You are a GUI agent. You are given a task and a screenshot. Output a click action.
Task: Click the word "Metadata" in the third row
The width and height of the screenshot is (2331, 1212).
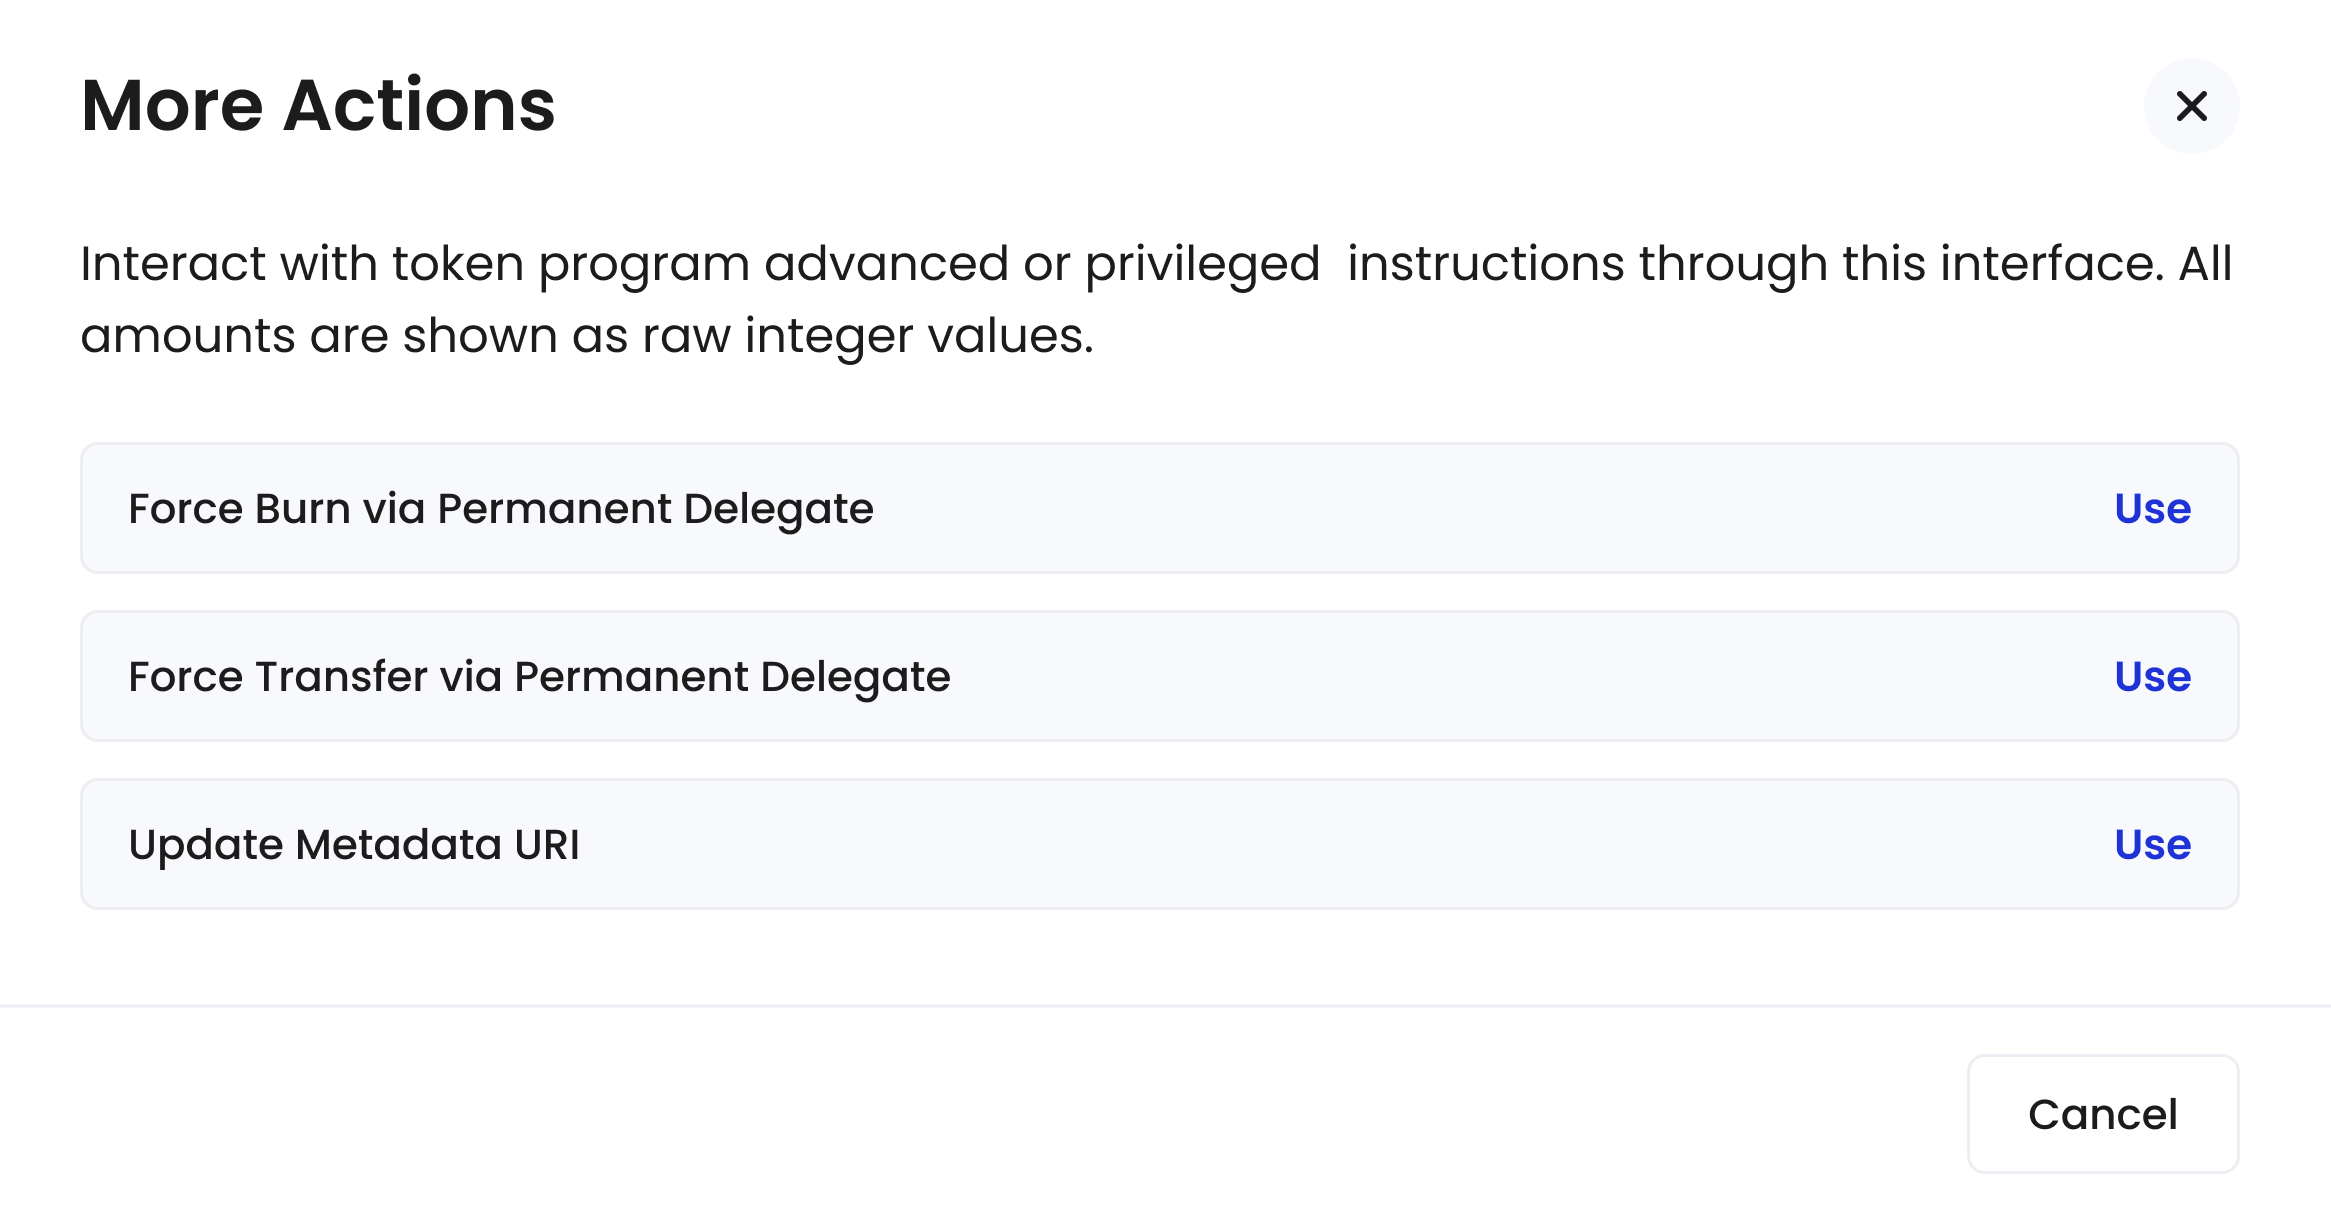click(398, 845)
